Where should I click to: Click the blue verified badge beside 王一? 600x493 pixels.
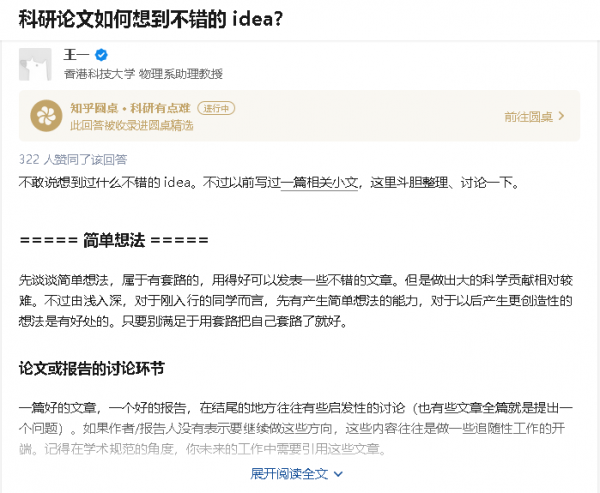pyautogui.click(x=101, y=55)
